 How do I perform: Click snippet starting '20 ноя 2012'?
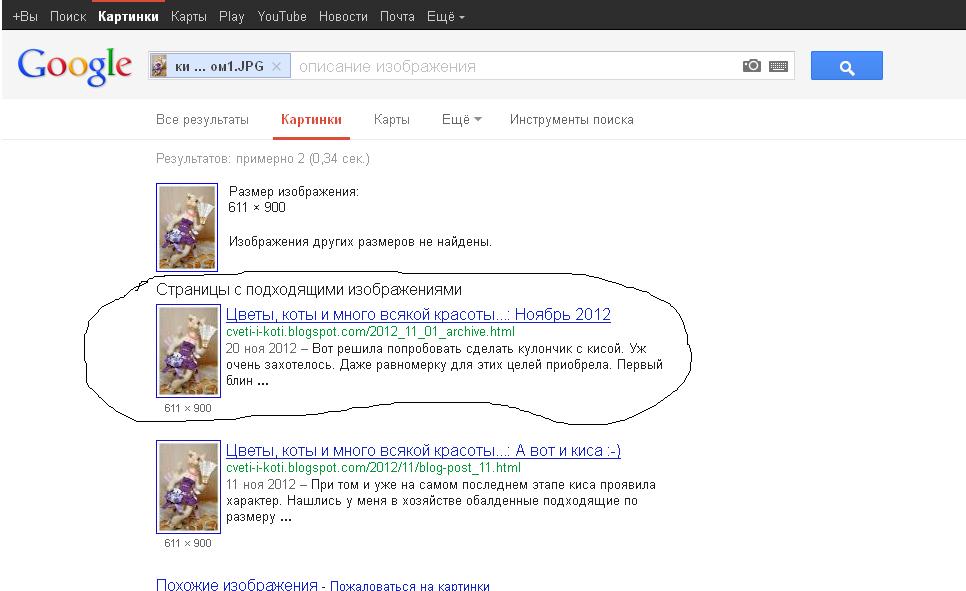(x=444, y=364)
